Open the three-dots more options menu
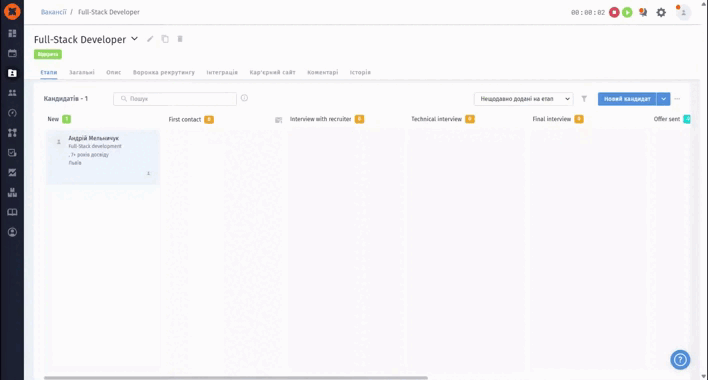 click(x=677, y=99)
